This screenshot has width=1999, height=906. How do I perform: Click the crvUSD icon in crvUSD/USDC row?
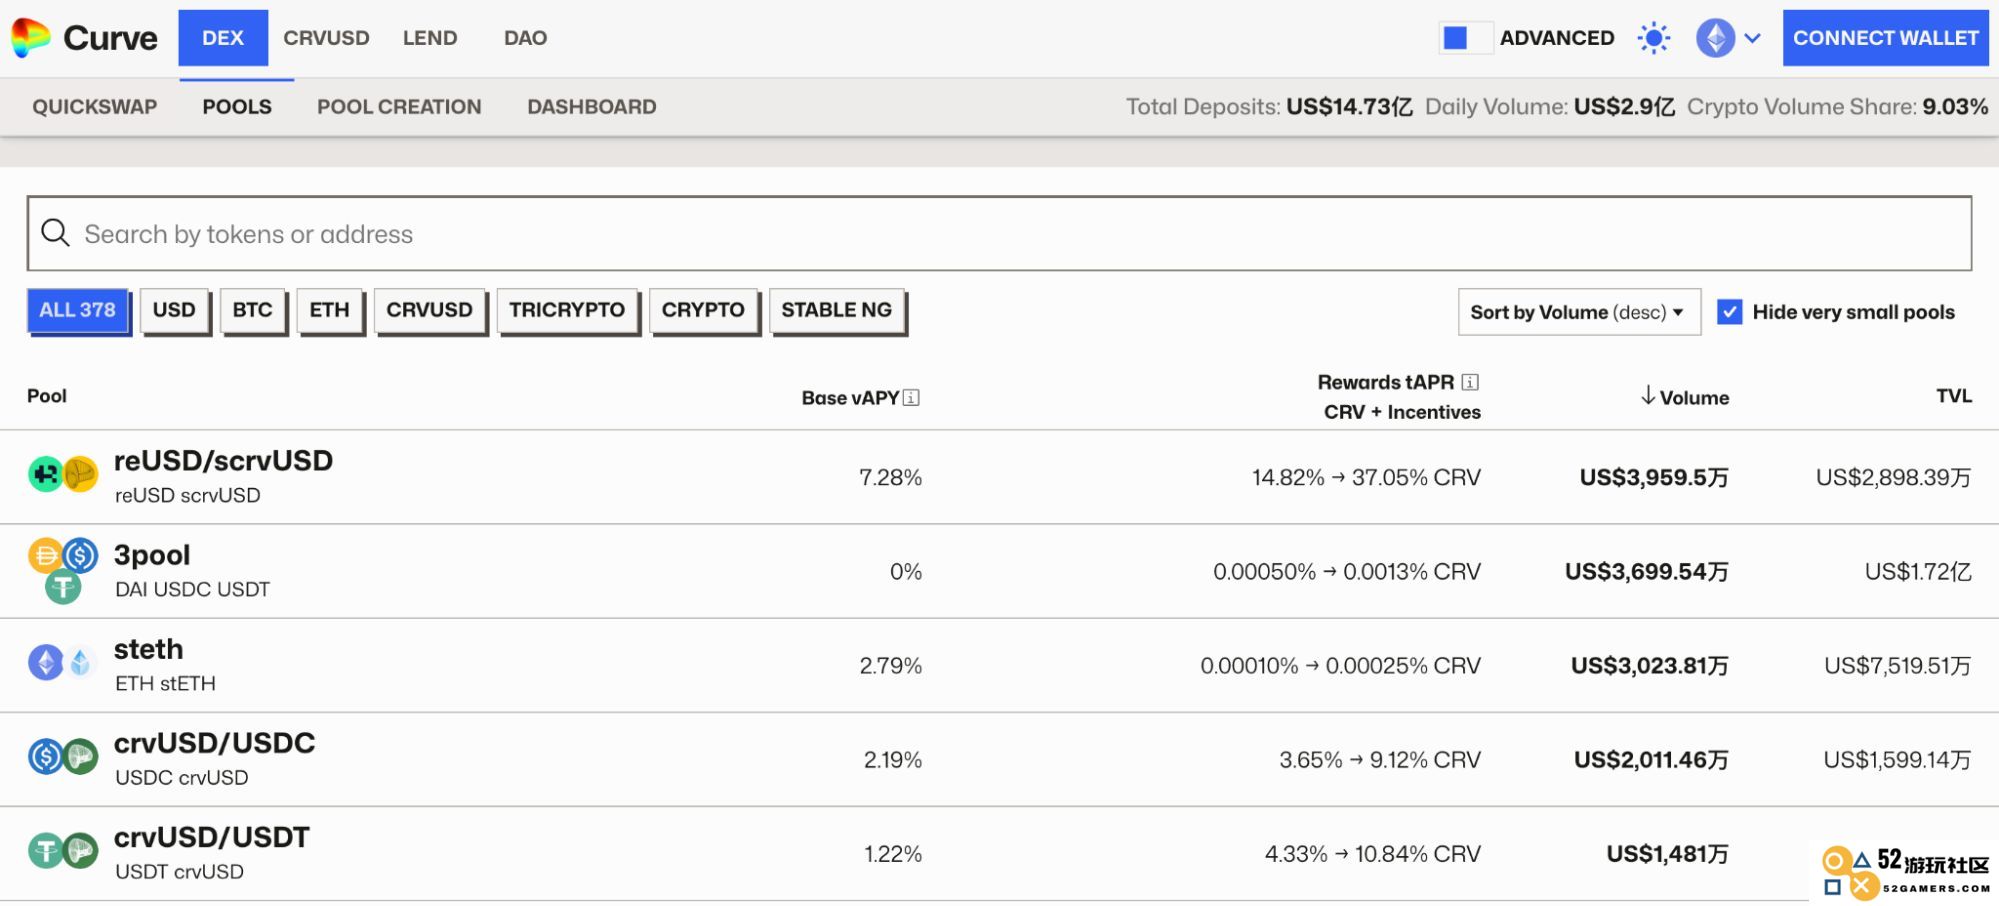81,757
